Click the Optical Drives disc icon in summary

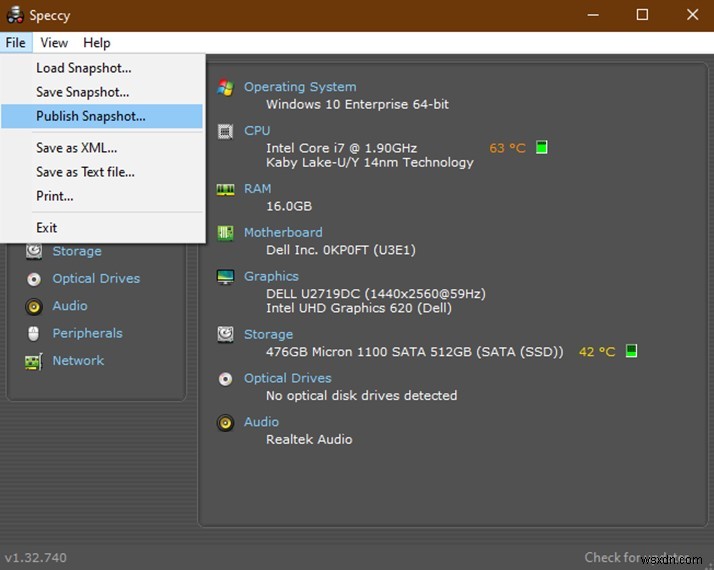tap(225, 379)
